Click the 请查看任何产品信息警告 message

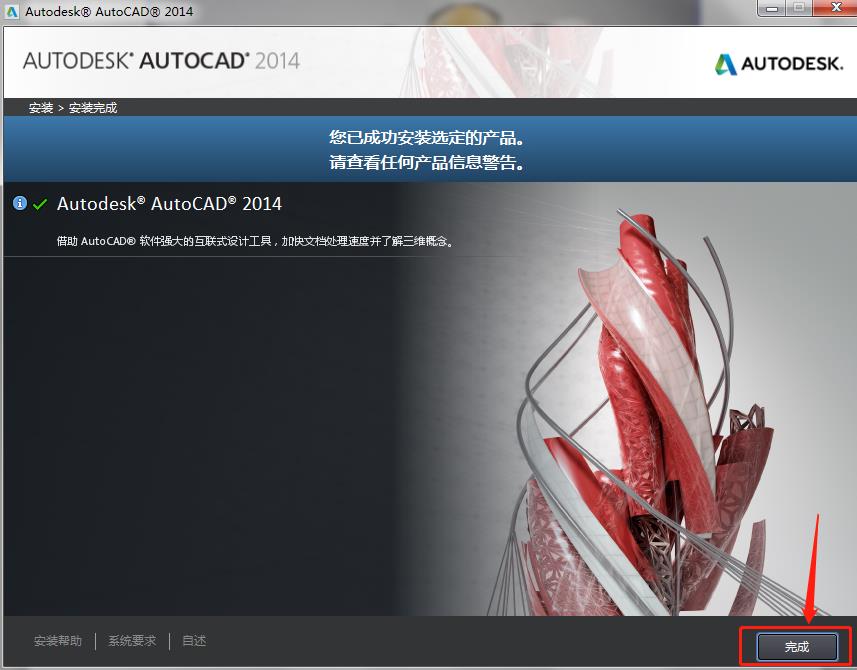(x=427, y=162)
